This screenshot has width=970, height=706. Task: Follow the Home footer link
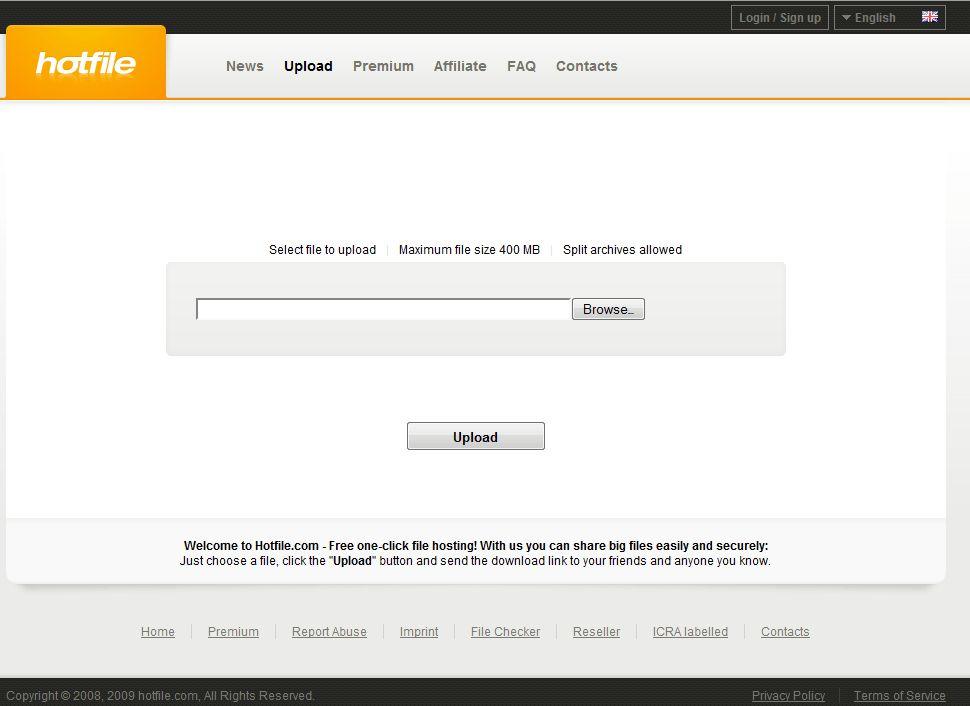(158, 632)
